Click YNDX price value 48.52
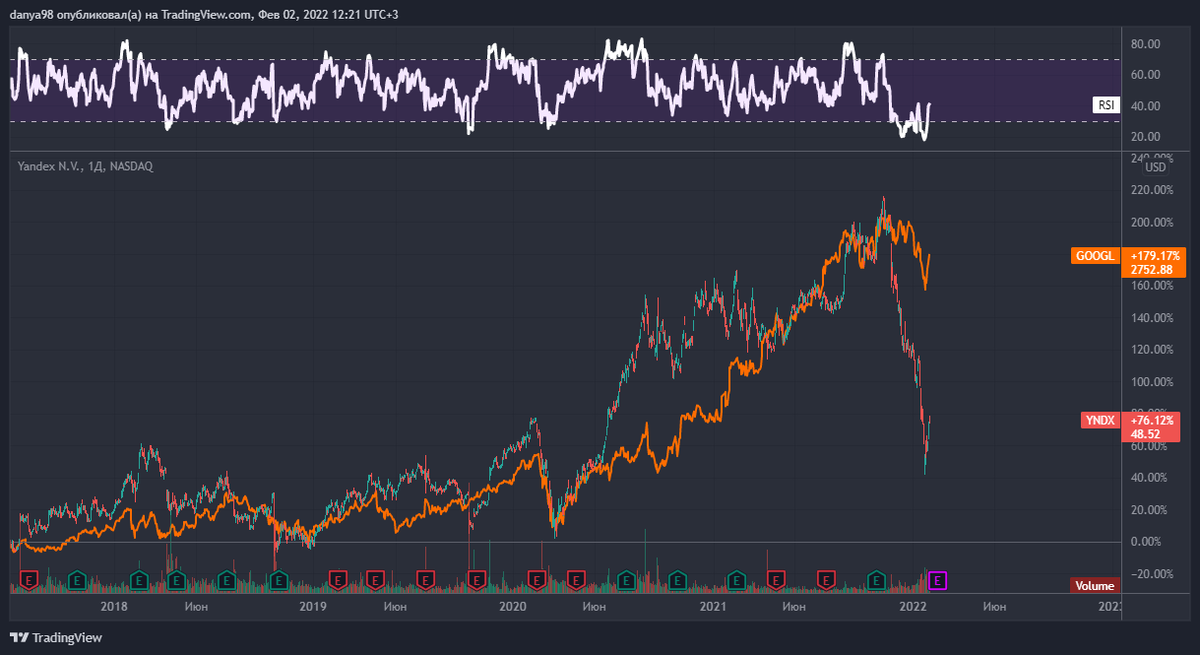The height and width of the screenshot is (655, 1200). pos(1145,435)
